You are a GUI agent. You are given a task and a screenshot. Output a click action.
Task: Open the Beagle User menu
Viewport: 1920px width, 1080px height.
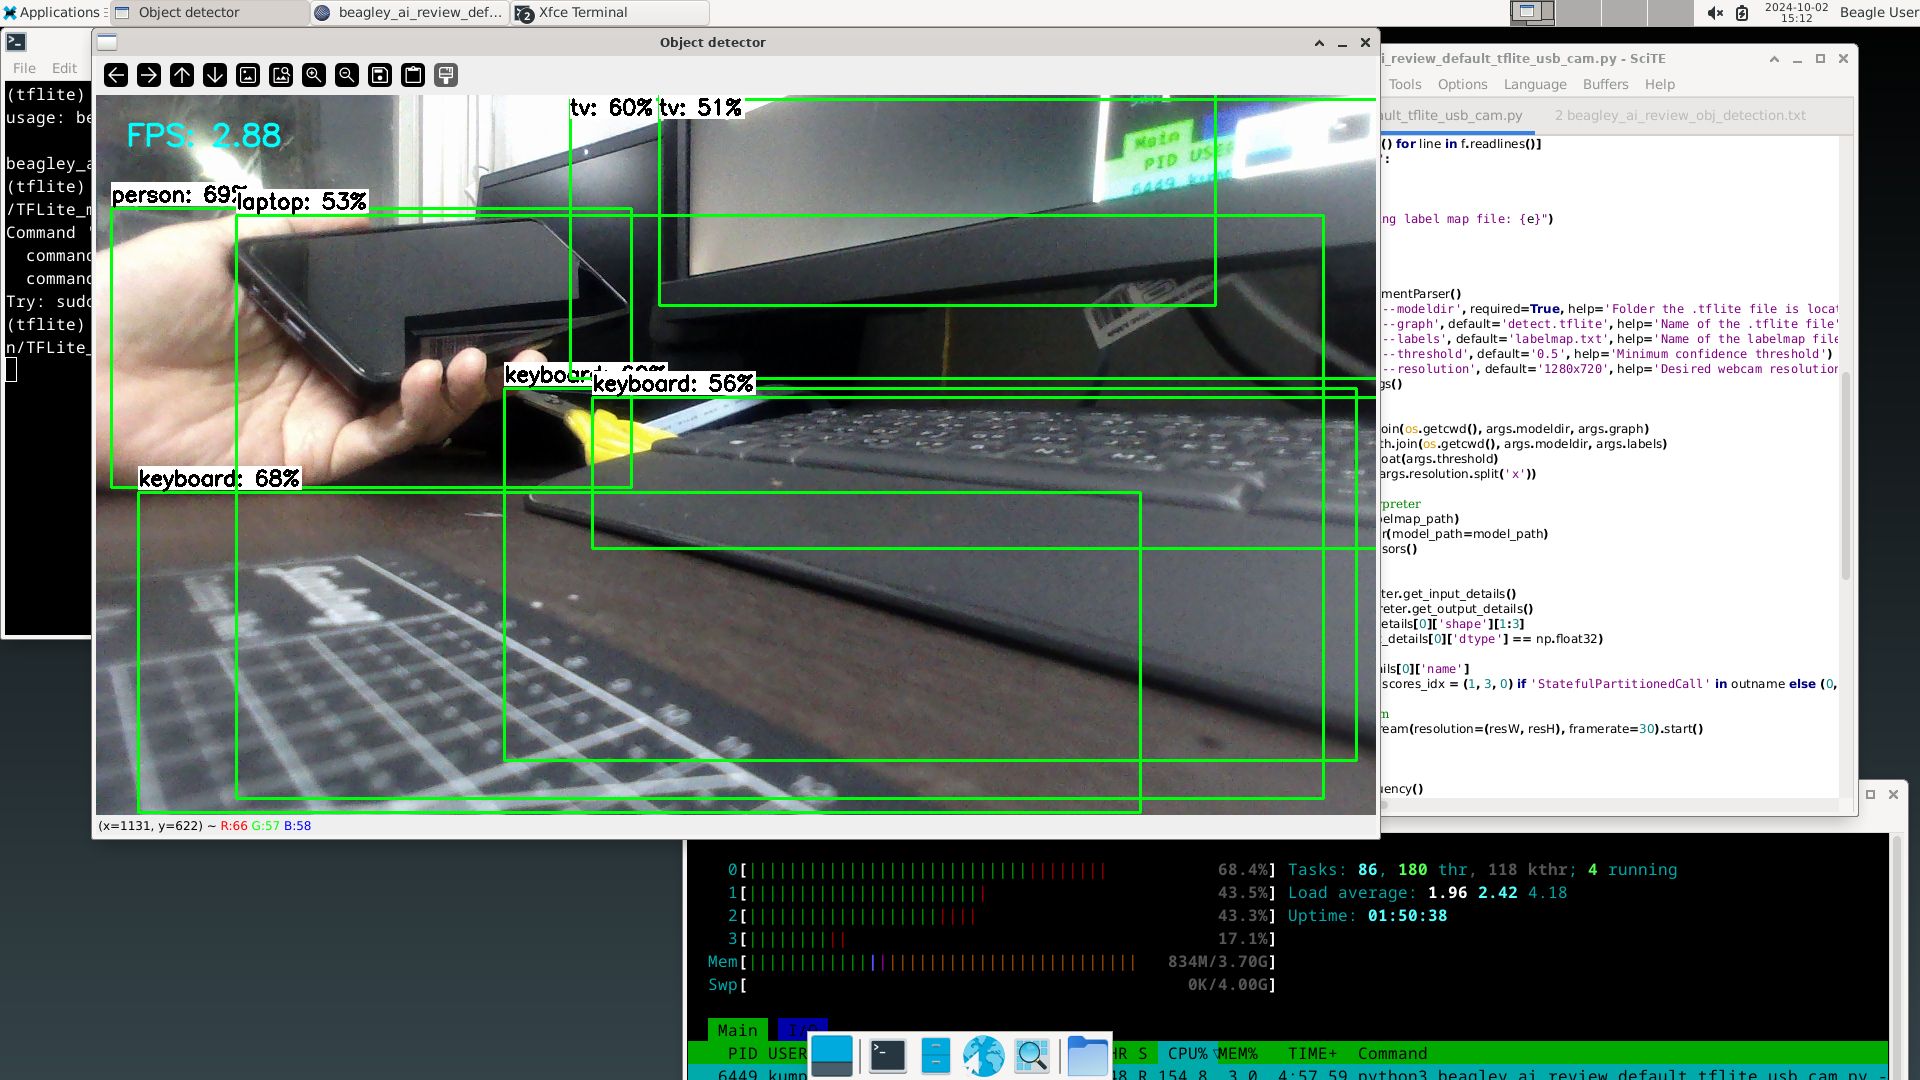click(x=1878, y=12)
